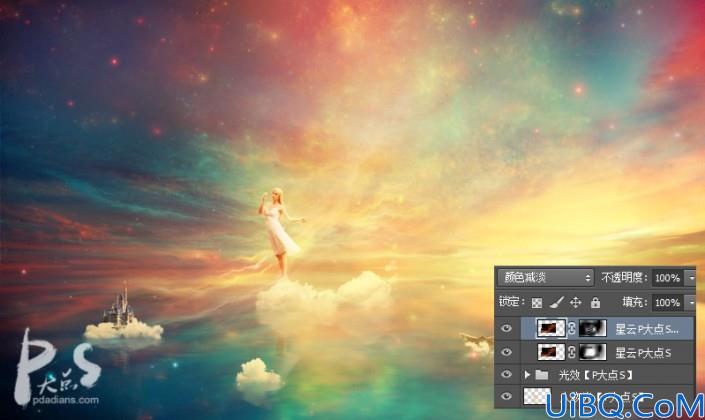Hide the selected 星云P大点S... layer

point(506,328)
